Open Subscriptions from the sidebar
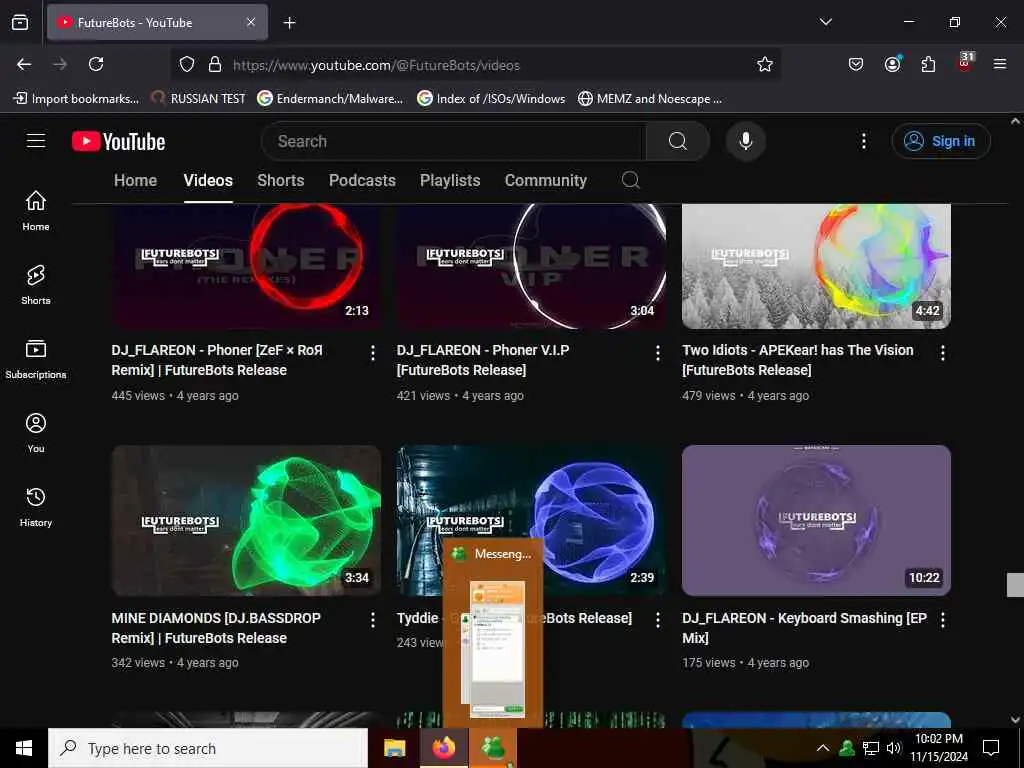Viewport: 1024px width, 768px height. [36, 359]
